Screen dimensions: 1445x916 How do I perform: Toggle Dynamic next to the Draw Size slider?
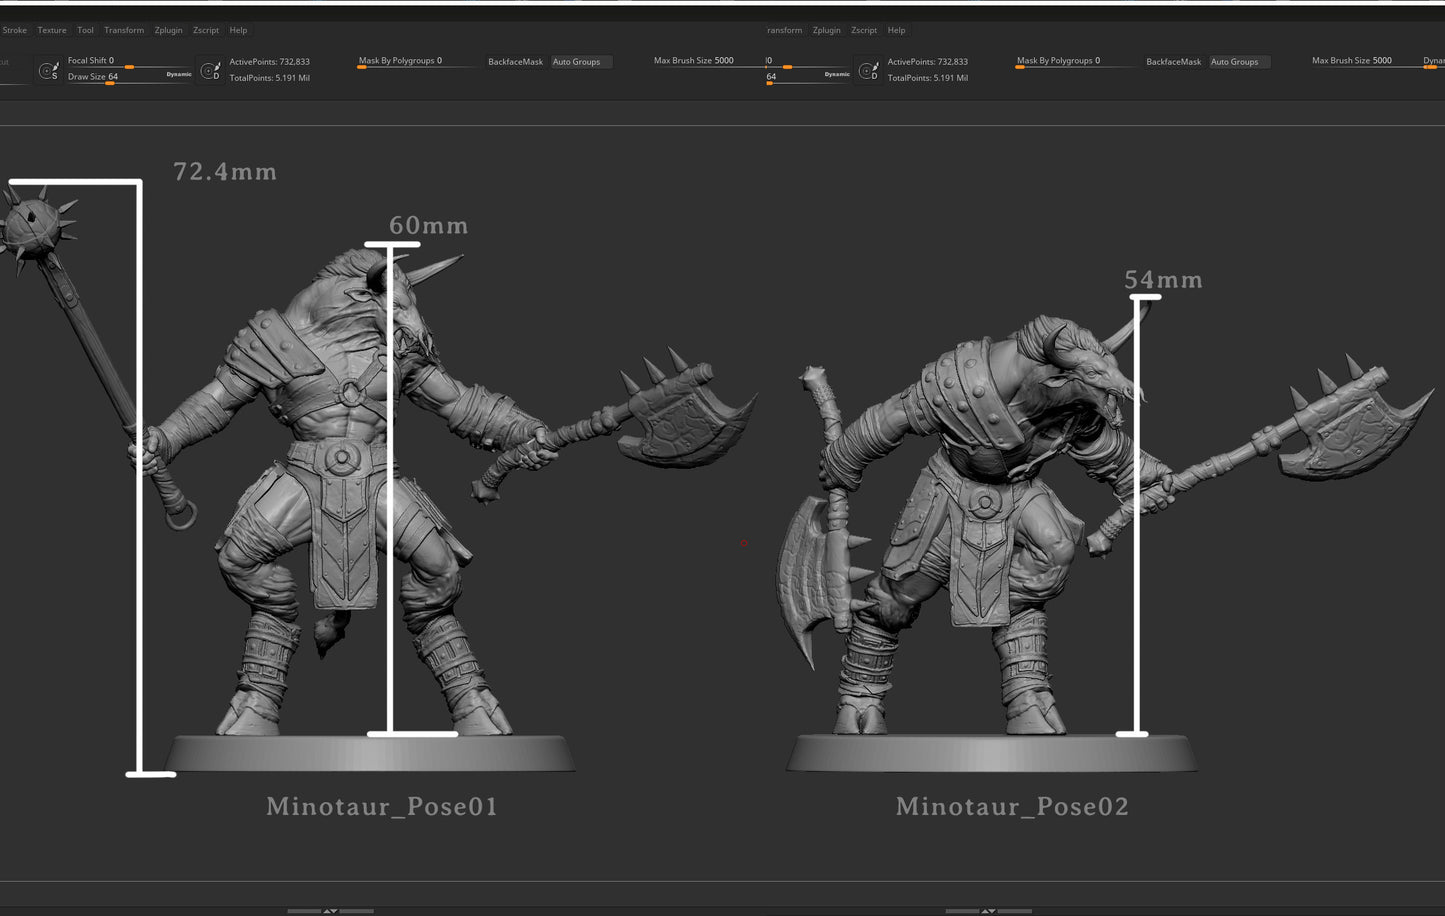[x=179, y=75]
